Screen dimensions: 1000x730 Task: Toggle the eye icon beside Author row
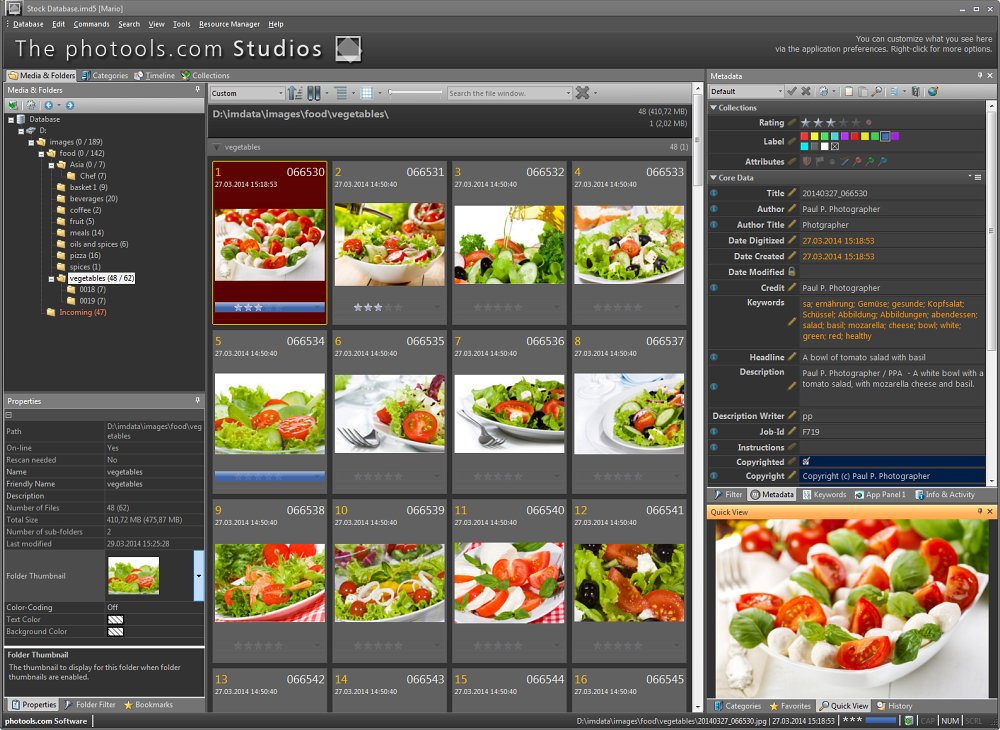tap(714, 208)
